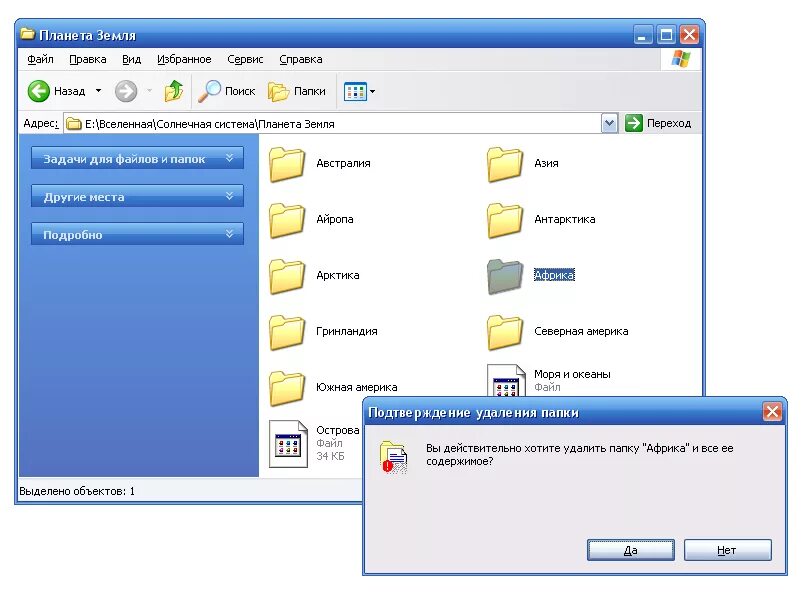806x594 pixels.
Task: Go up one folder level icon
Action: (x=174, y=91)
